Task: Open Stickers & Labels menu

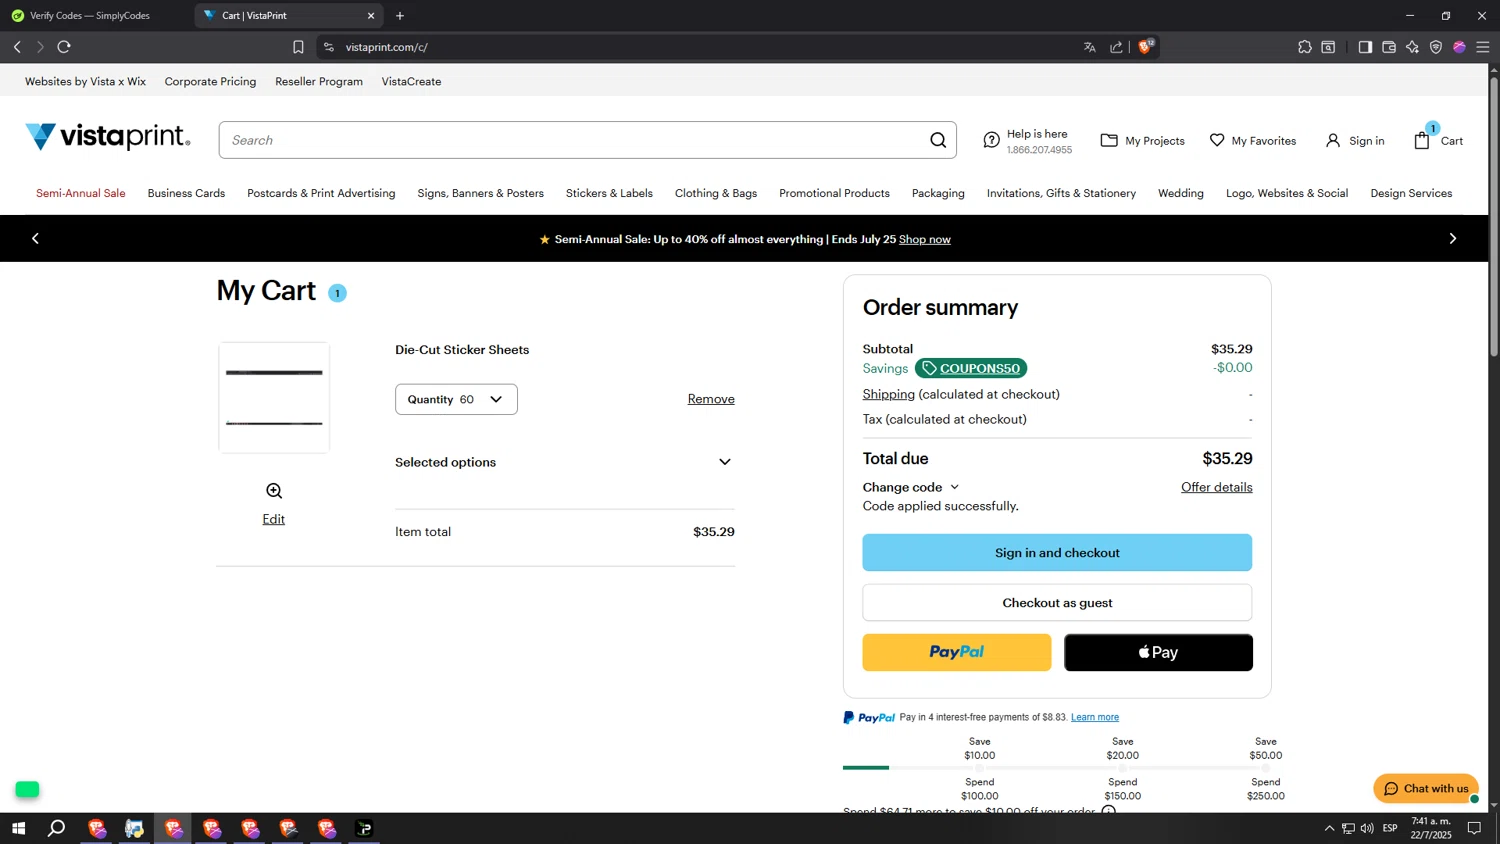Action: pyautogui.click(x=609, y=193)
